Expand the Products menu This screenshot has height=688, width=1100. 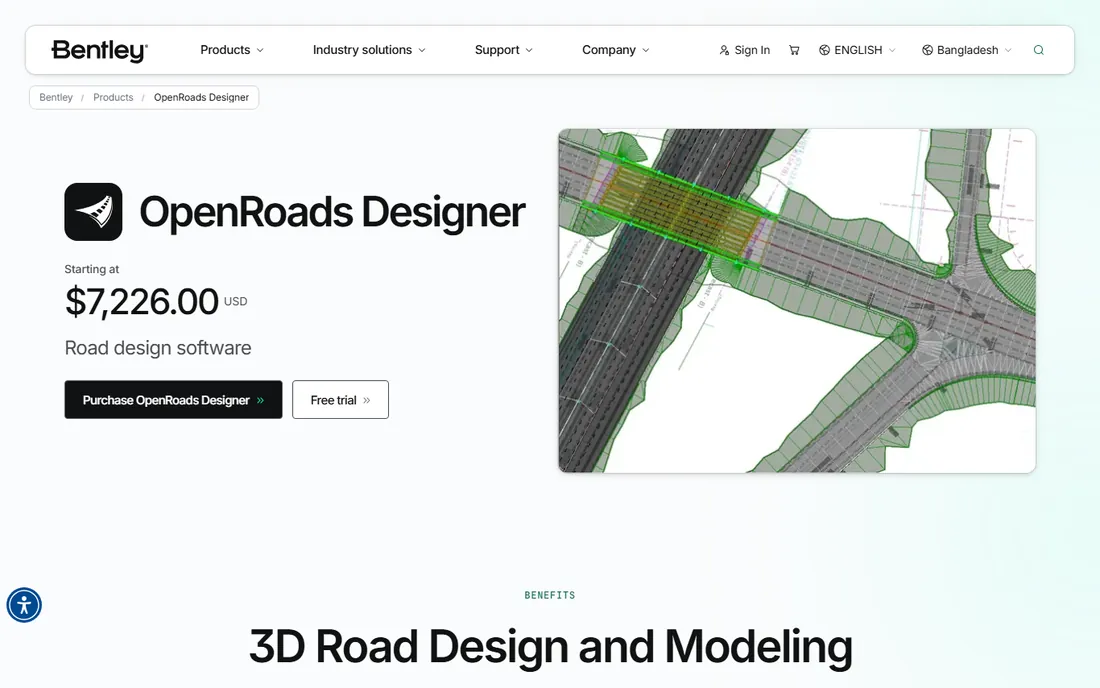tap(232, 50)
